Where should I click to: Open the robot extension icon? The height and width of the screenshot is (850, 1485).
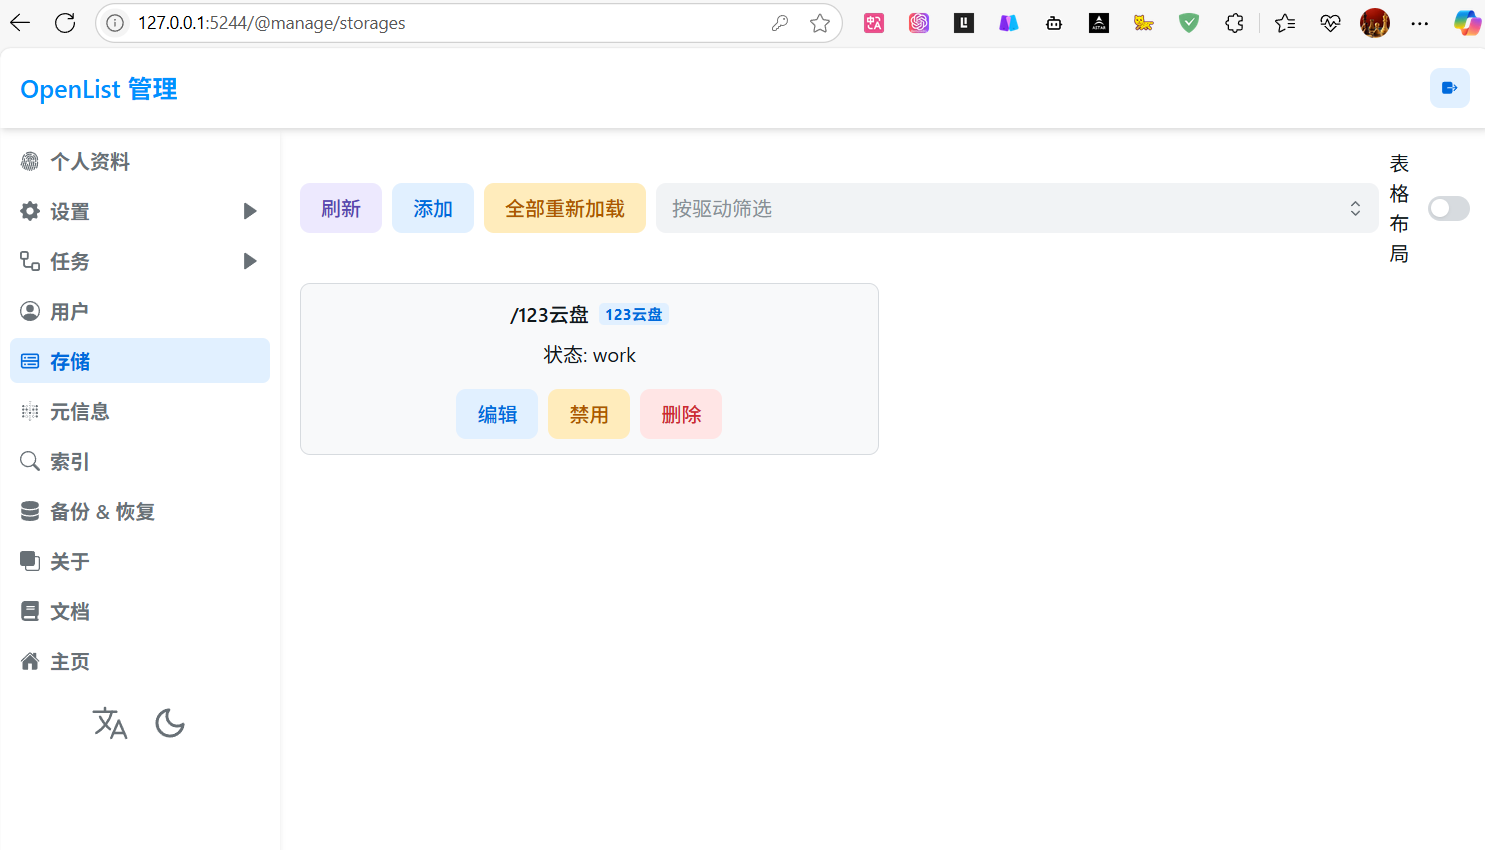pos(1054,23)
